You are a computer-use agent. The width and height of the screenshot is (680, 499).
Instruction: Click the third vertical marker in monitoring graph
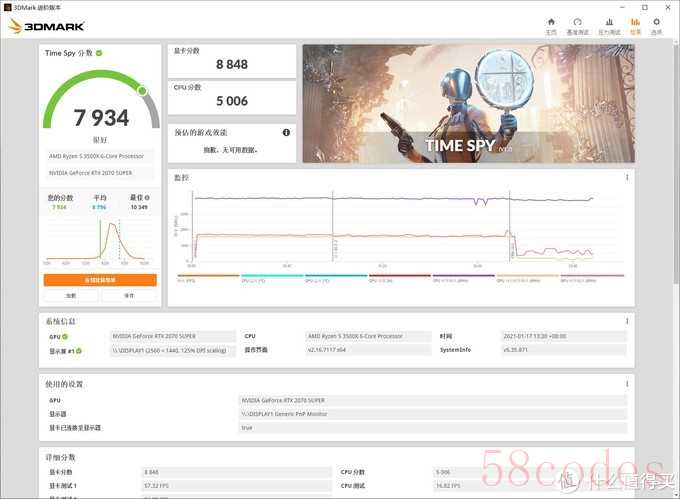510,226
